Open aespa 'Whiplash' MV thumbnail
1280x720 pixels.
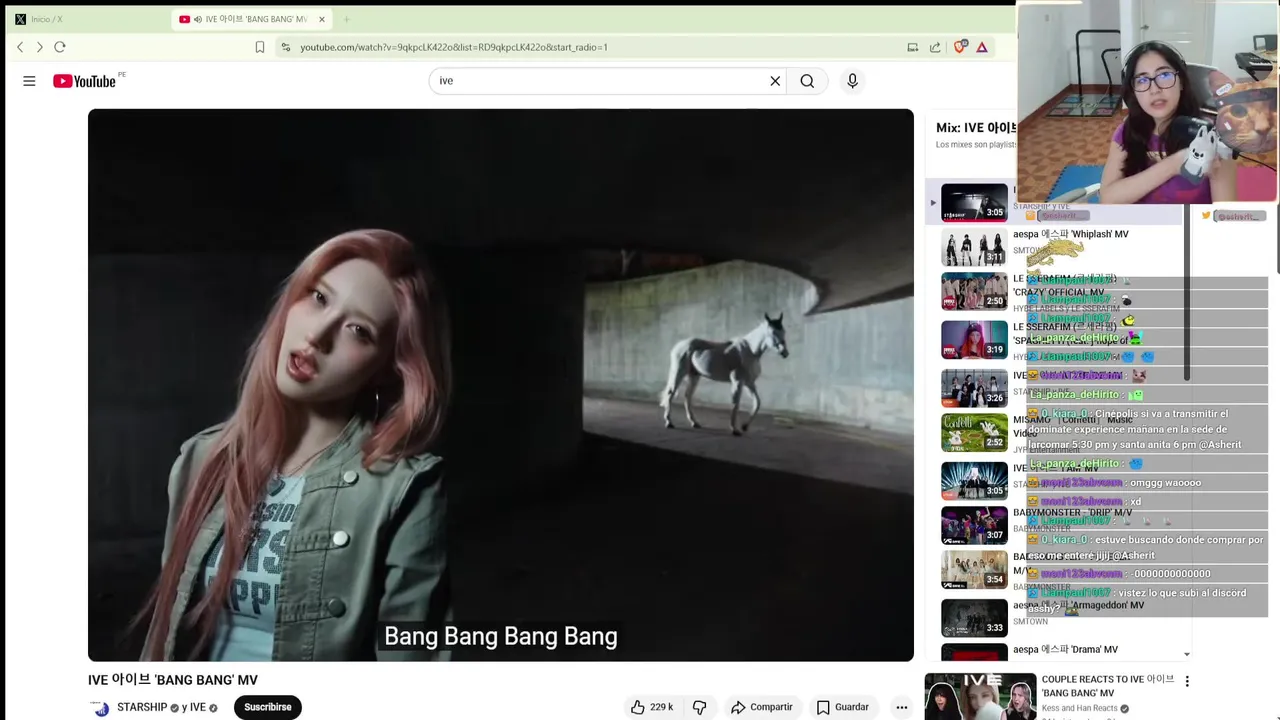click(974, 247)
